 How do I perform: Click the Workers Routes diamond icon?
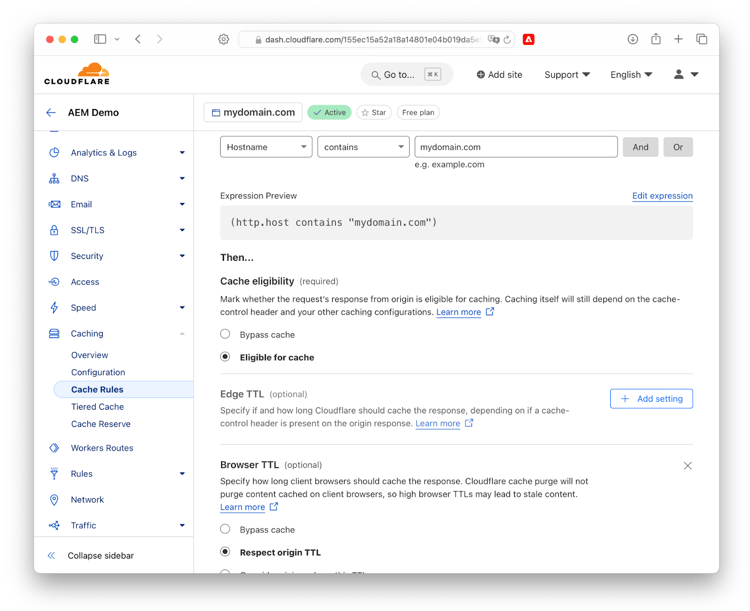(x=54, y=448)
